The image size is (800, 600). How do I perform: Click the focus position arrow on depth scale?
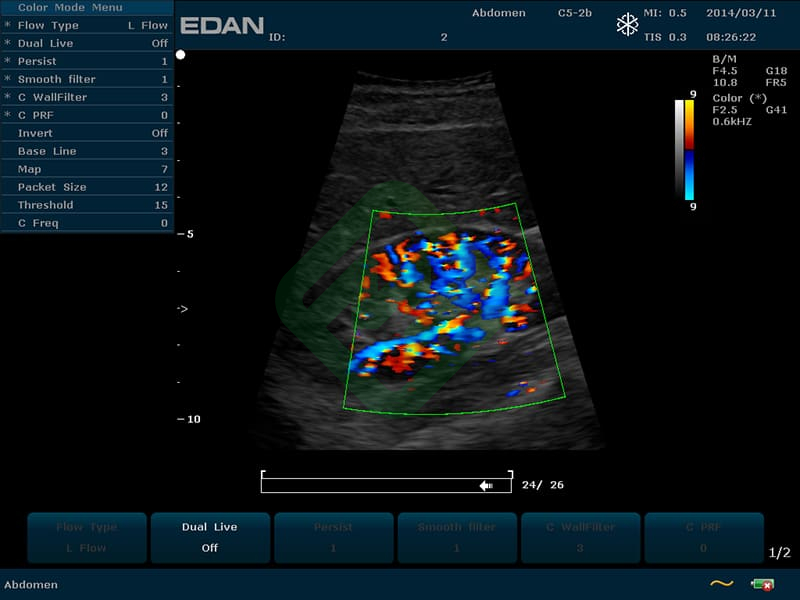pyautogui.click(x=182, y=309)
